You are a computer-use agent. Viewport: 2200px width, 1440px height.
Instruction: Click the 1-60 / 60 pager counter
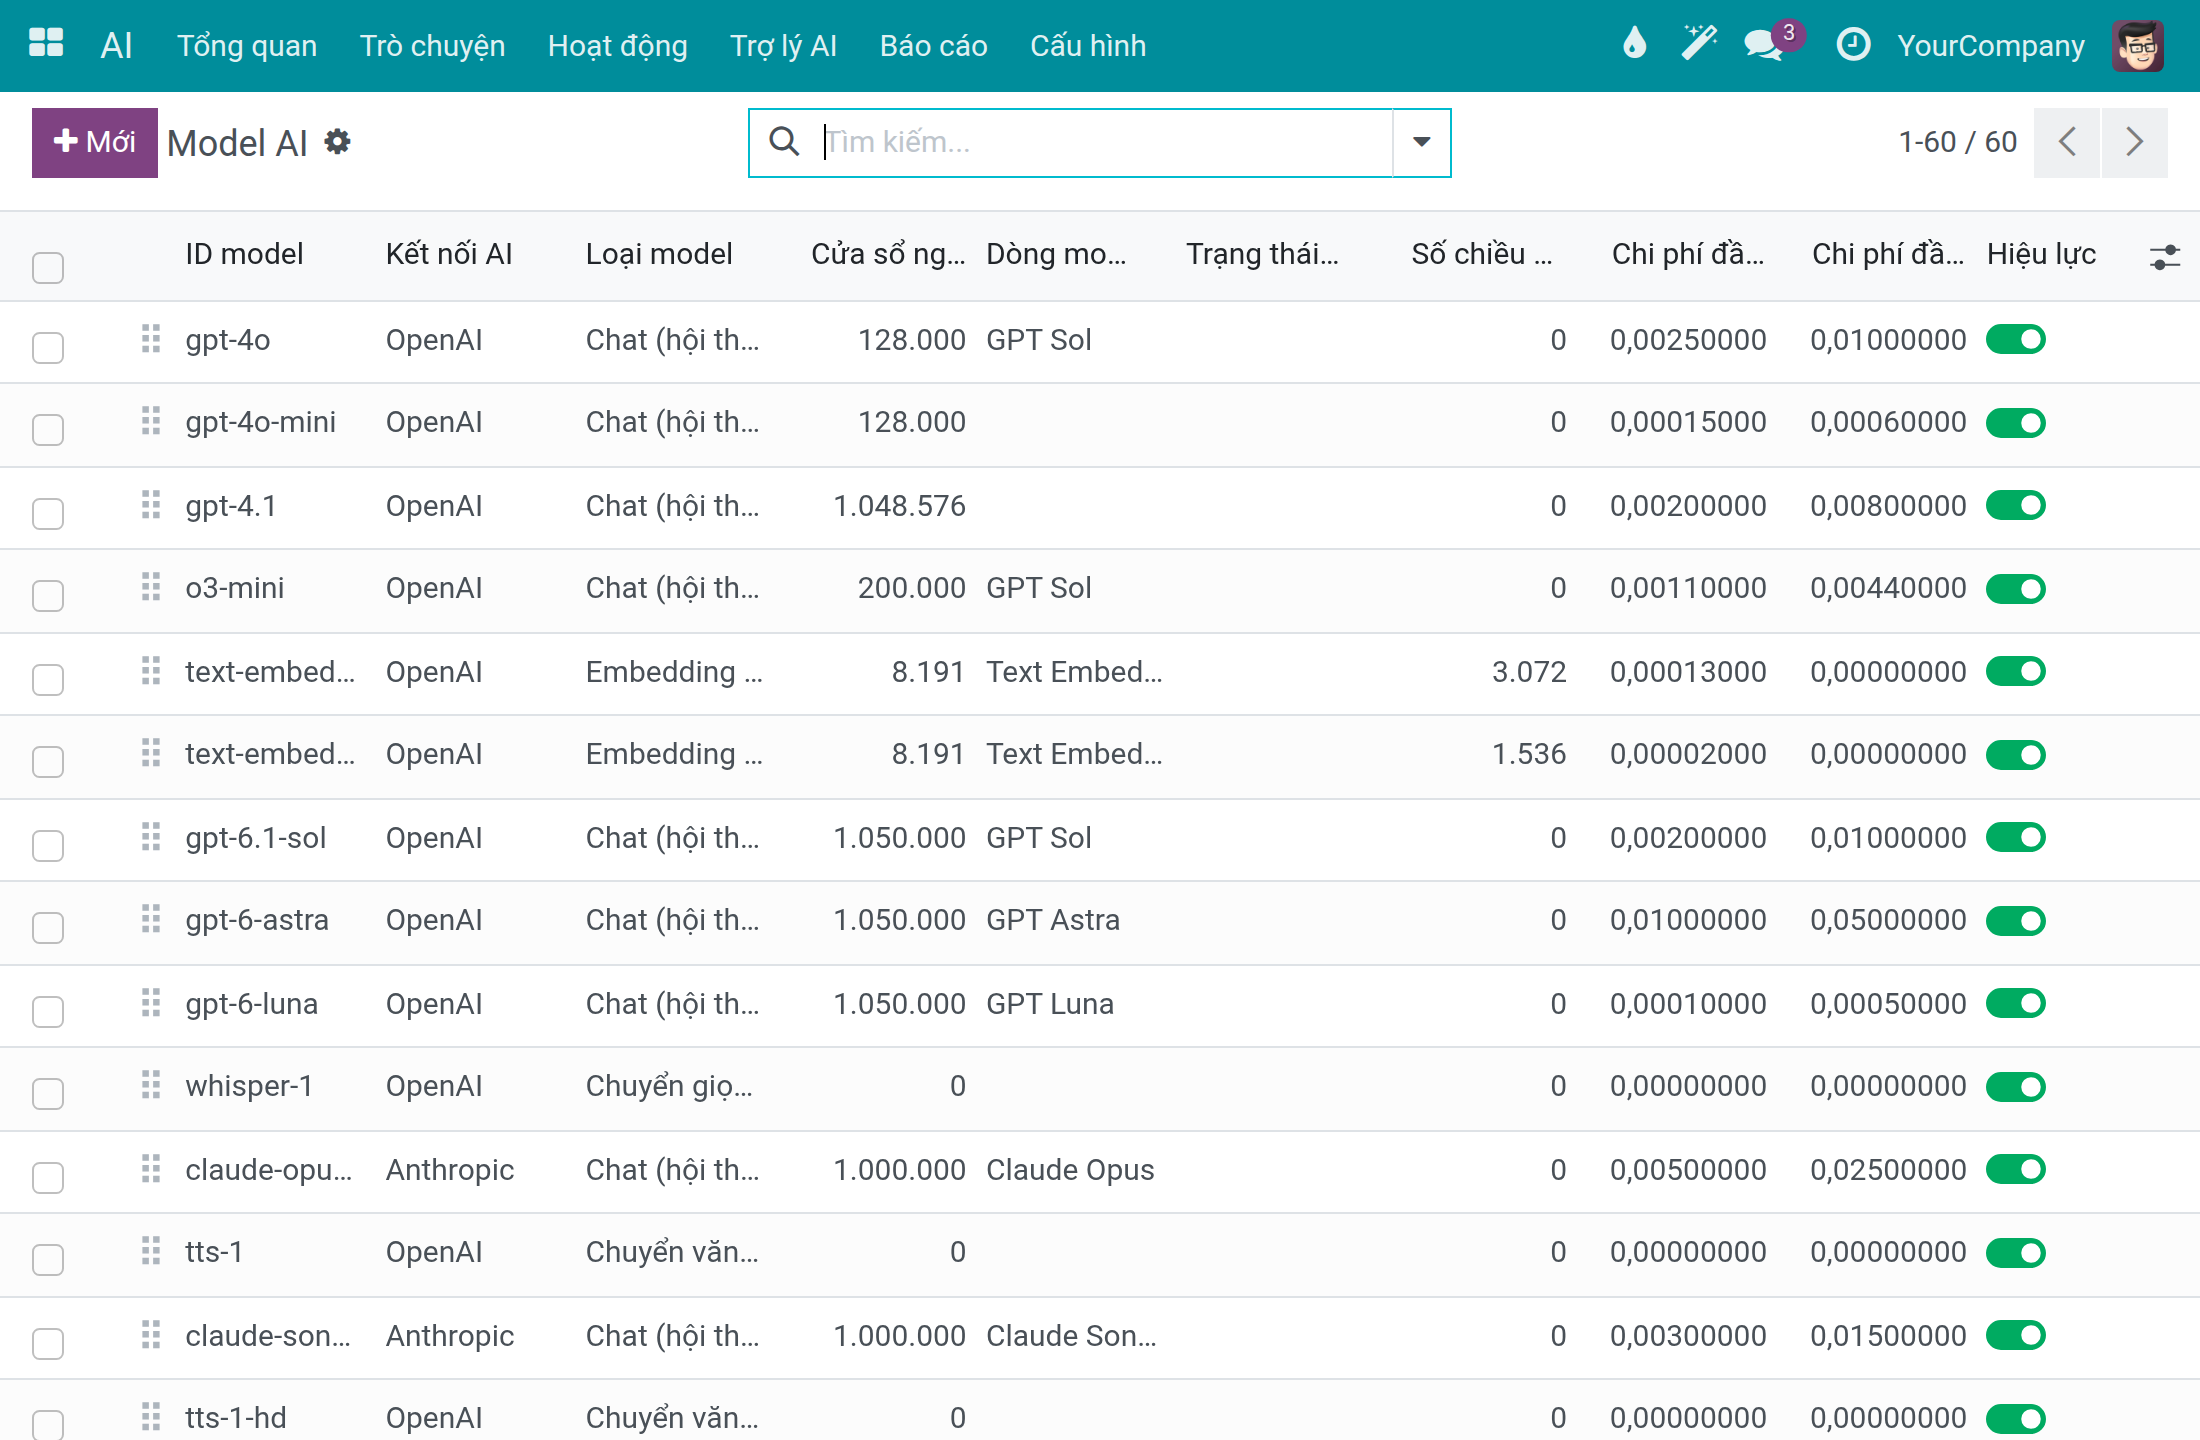[1958, 142]
